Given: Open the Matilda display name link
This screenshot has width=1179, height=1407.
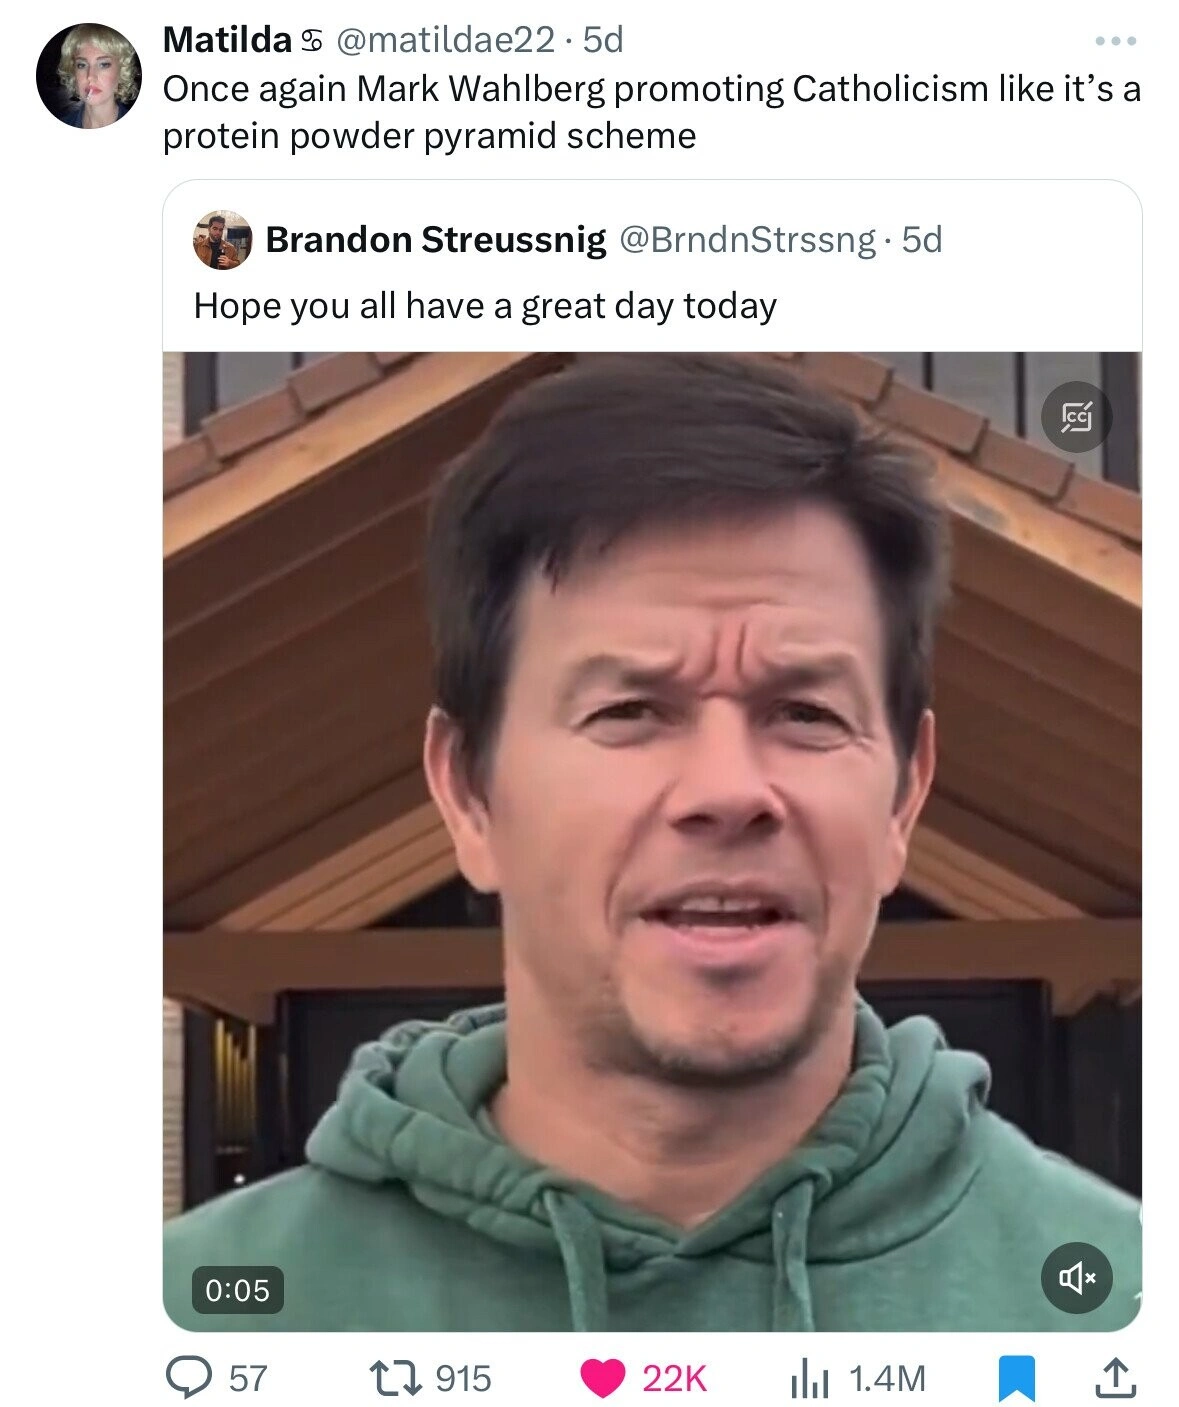Looking at the screenshot, I should (227, 40).
